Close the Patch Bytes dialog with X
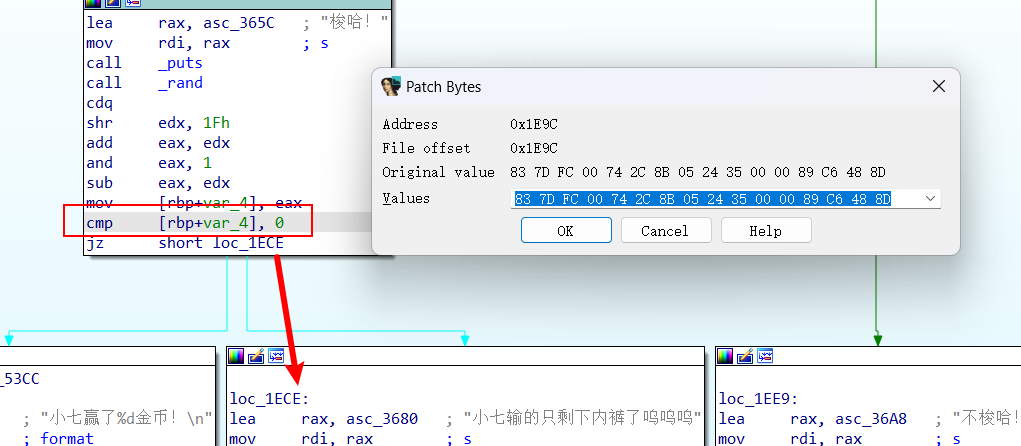The height and width of the screenshot is (446, 1021). coord(939,87)
